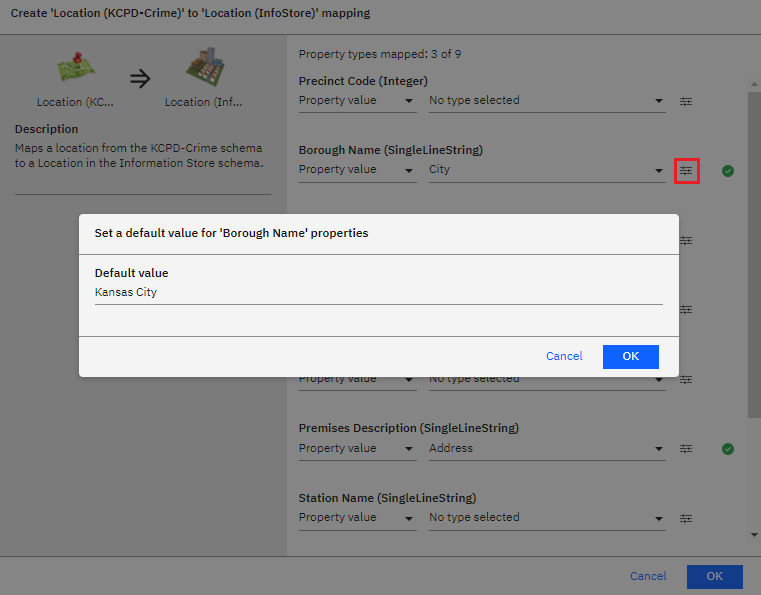The width and height of the screenshot is (761, 595).
Task: Open Borough Name 'Property value' dropdown
Action: pyautogui.click(x=357, y=170)
